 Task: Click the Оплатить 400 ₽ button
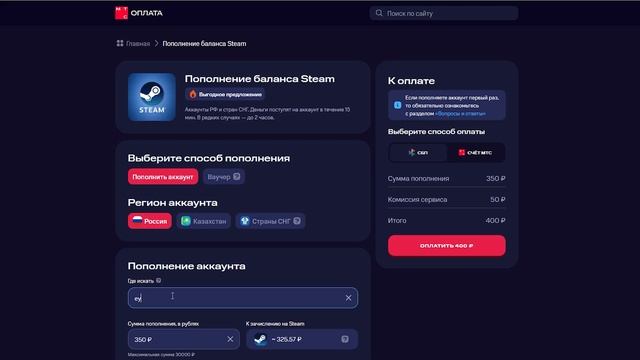pyautogui.click(x=447, y=246)
